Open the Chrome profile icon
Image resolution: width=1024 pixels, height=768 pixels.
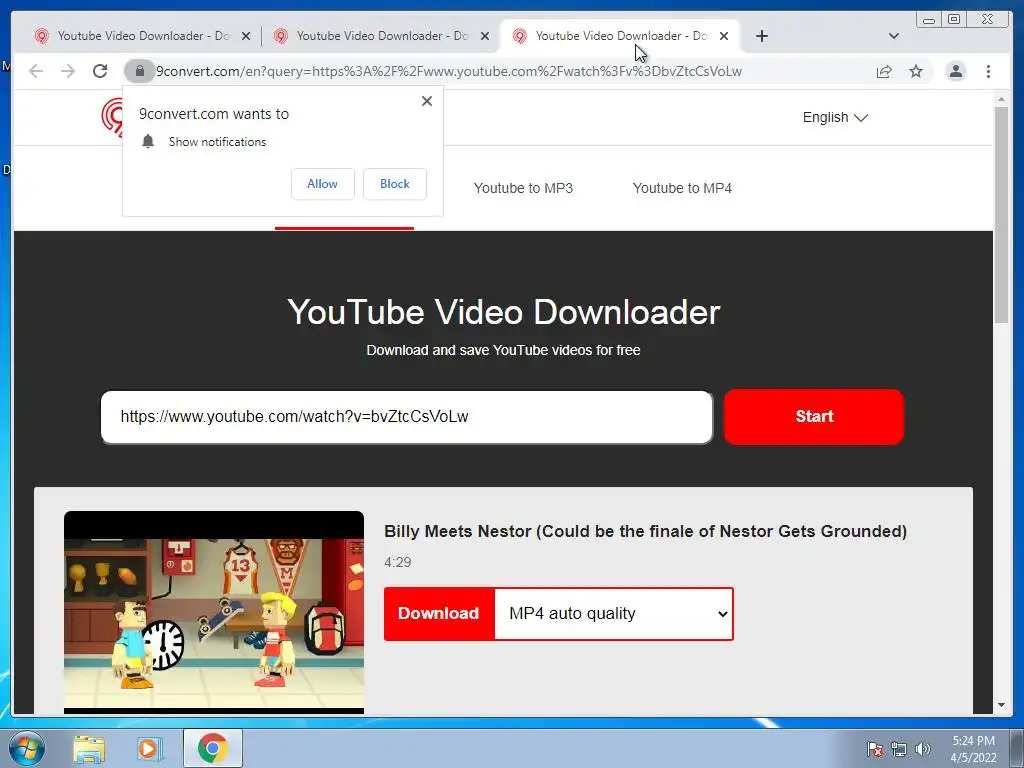click(955, 71)
